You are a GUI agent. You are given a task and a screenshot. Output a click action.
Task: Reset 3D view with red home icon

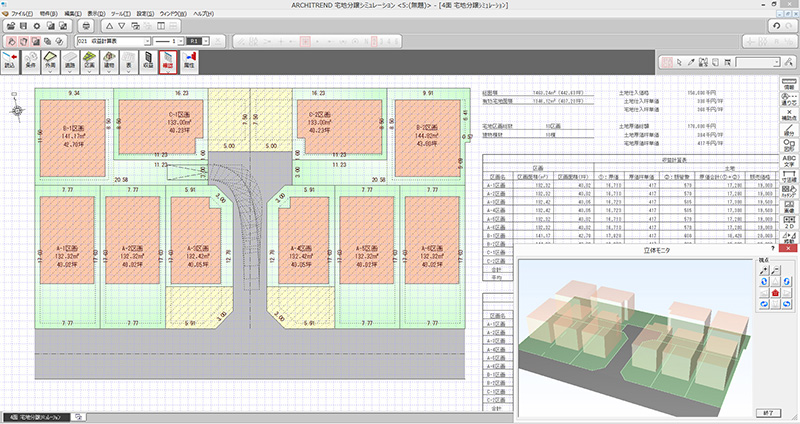[x=776, y=293]
